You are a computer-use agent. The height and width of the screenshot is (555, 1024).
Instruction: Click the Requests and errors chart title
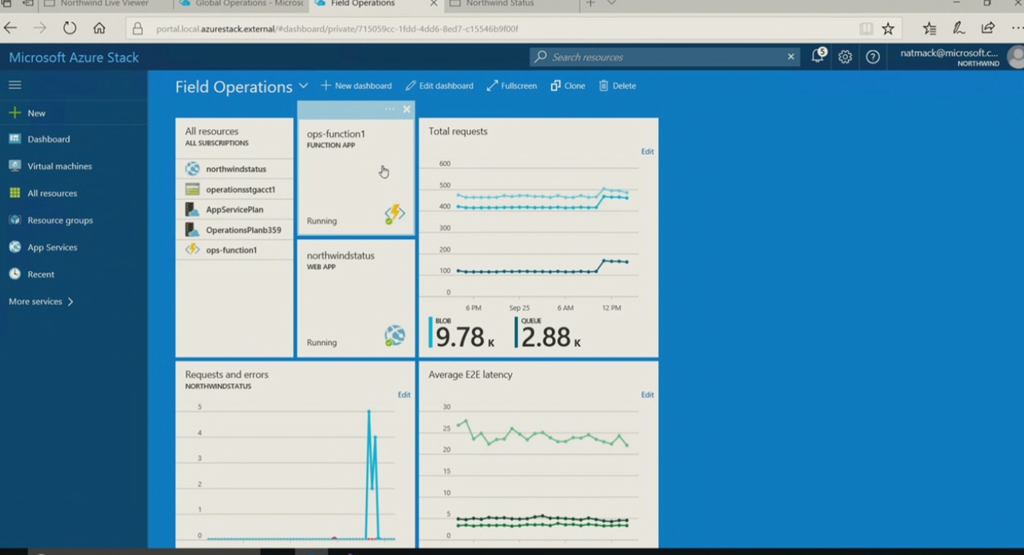(x=227, y=375)
